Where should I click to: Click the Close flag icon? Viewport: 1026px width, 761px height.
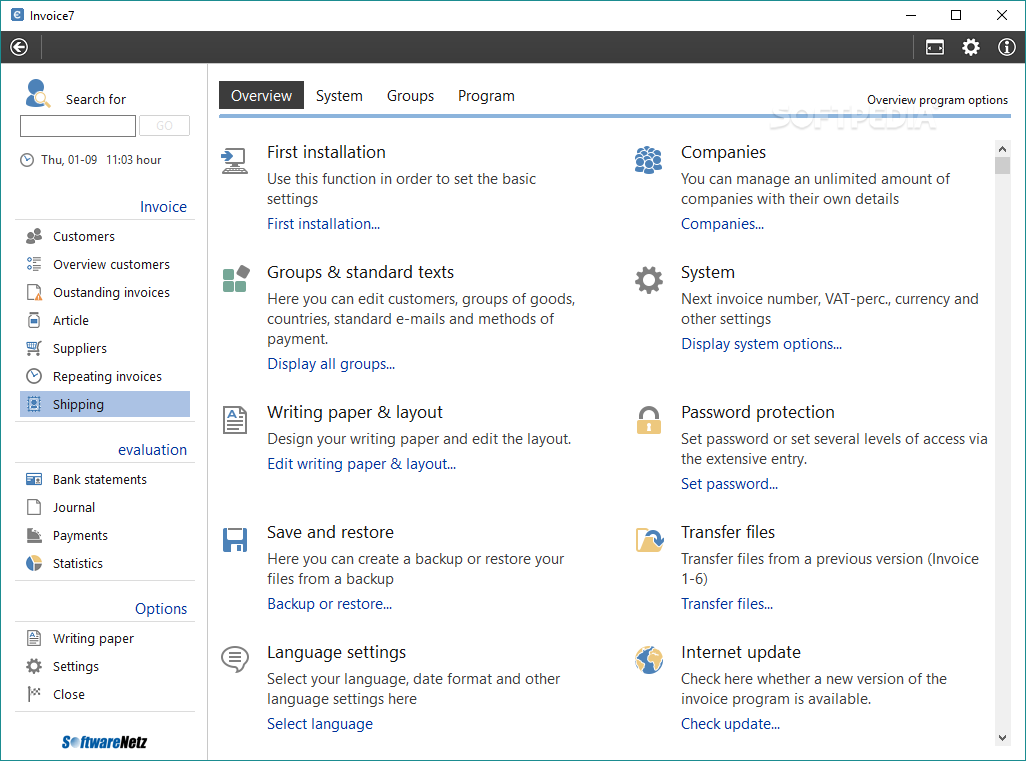click(x=34, y=694)
